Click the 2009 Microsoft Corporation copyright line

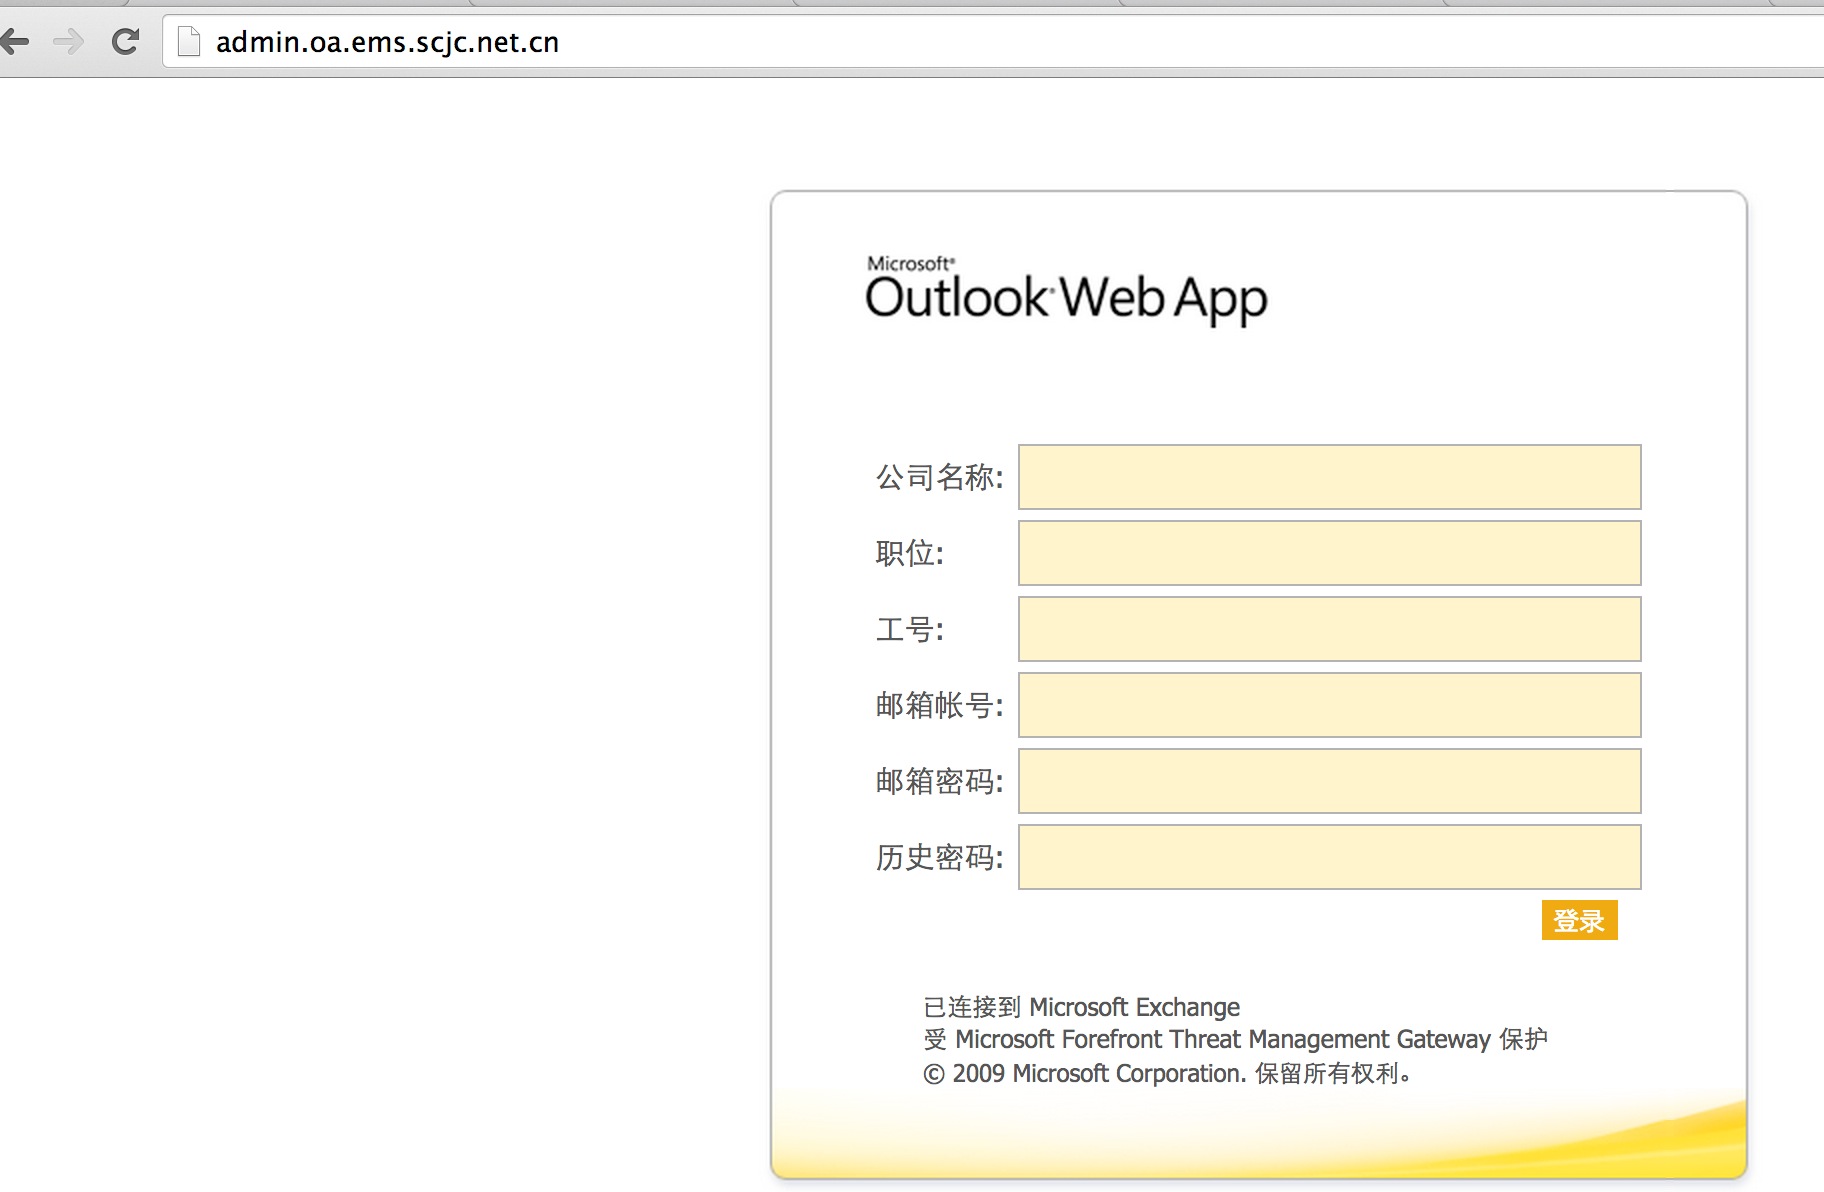1167,1074
